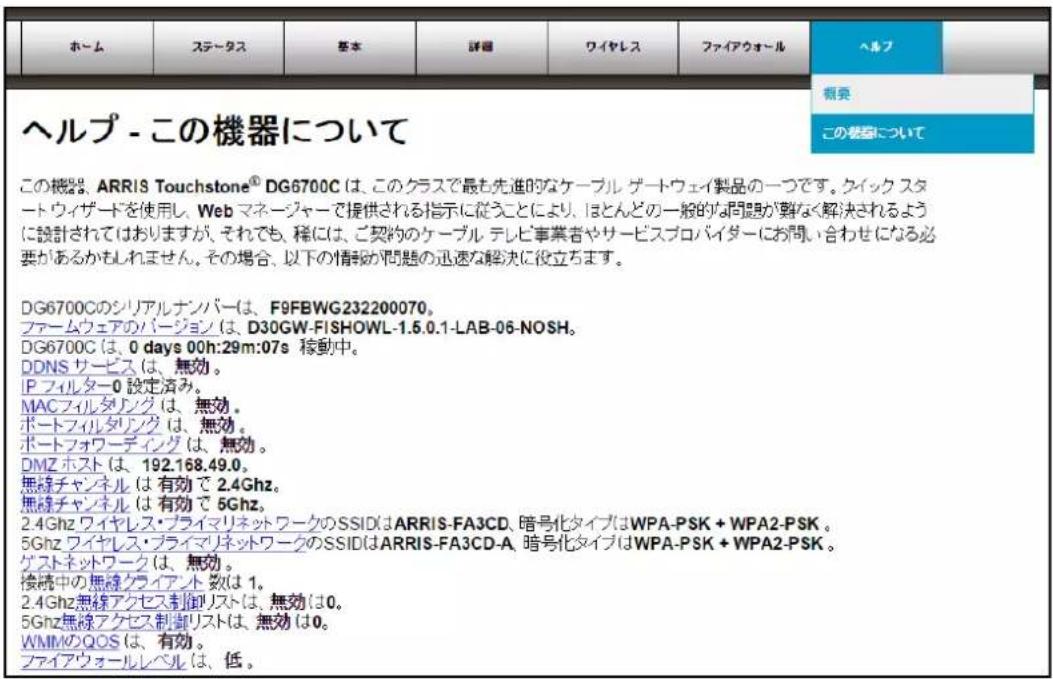
Task: Click 5Ghz 無線アクセス制御 link
Action: point(125,621)
